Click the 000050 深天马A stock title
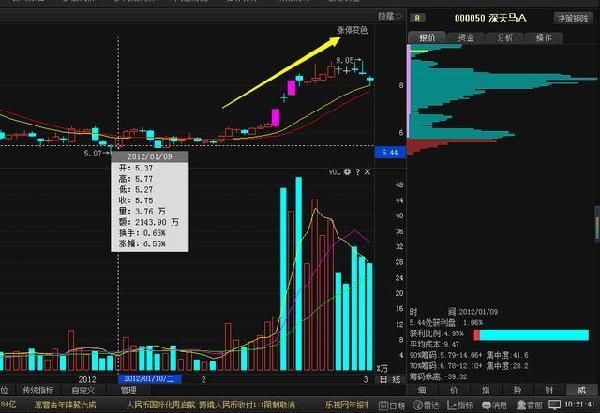The width and height of the screenshot is (600, 413). coord(490,18)
